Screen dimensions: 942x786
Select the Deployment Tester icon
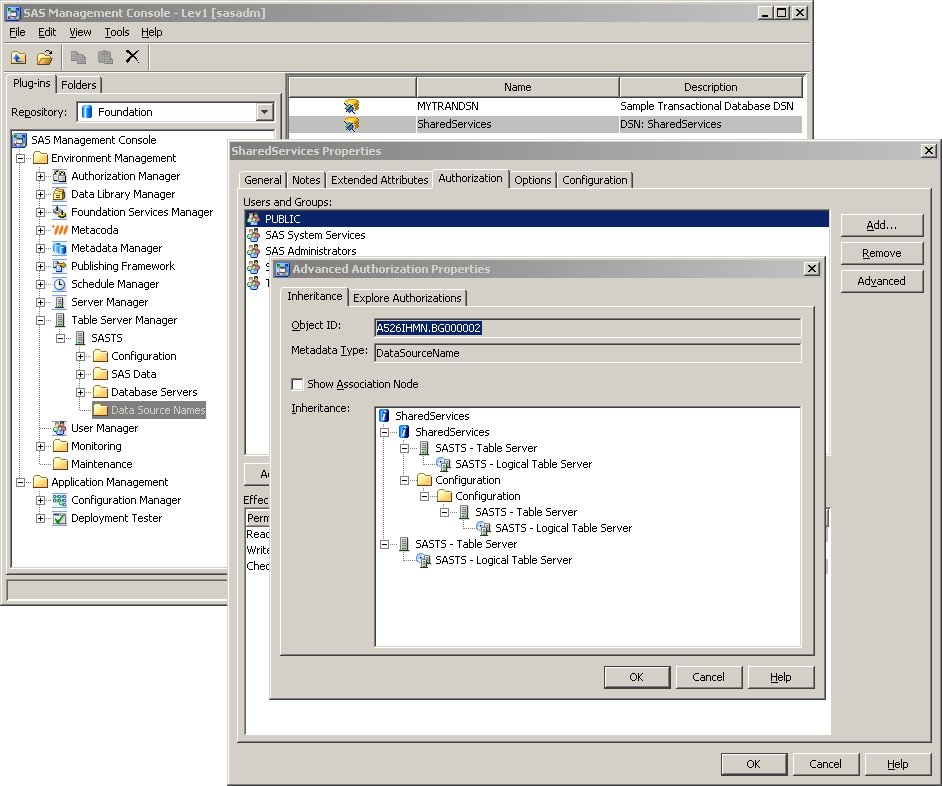[x=59, y=519]
